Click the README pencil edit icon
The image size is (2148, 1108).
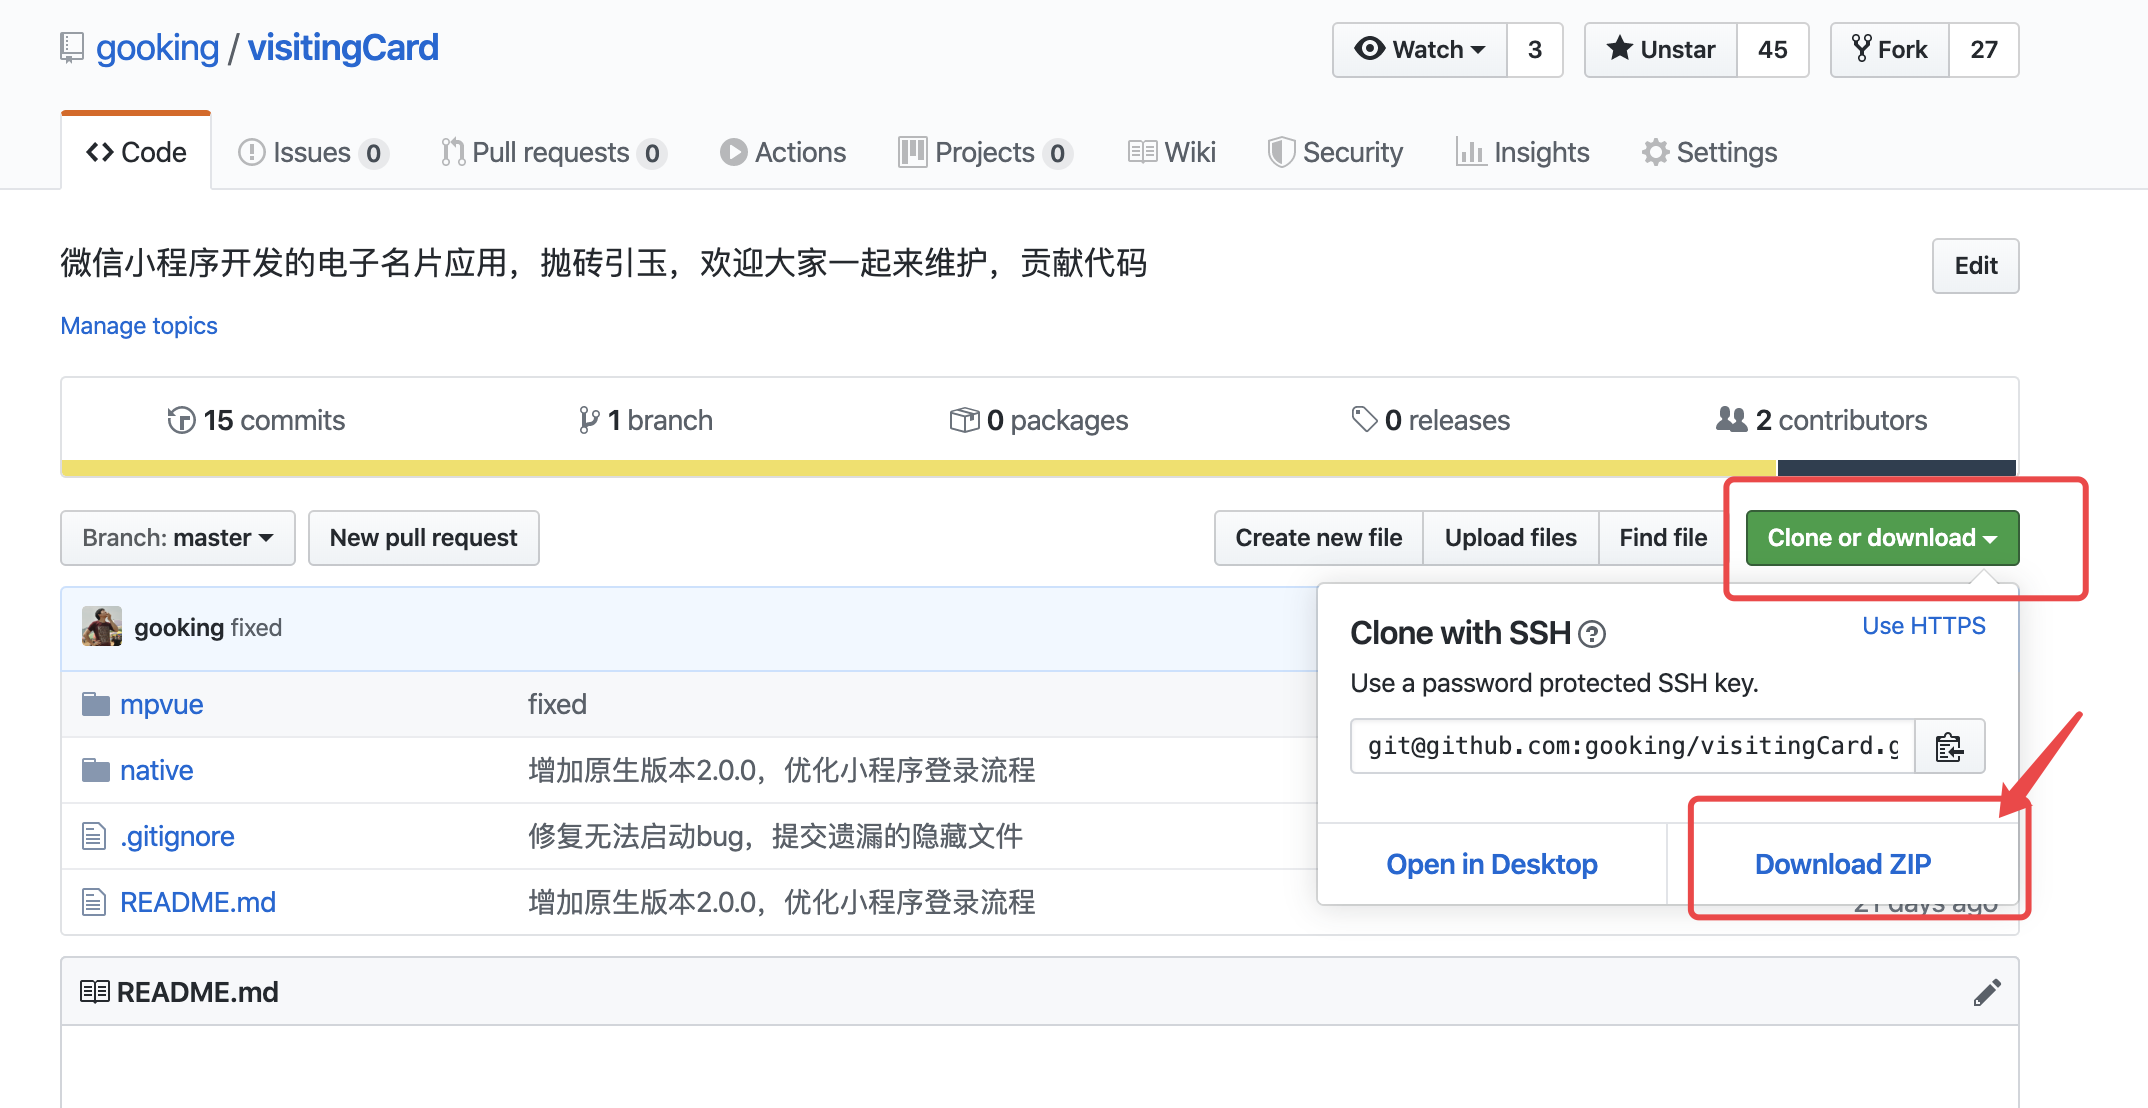pyautogui.click(x=1986, y=992)
